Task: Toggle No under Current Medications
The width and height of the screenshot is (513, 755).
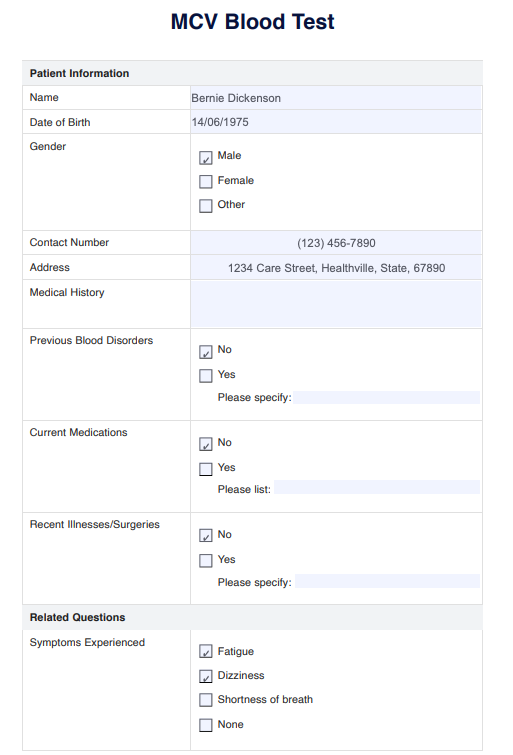Action: point(206,444)
